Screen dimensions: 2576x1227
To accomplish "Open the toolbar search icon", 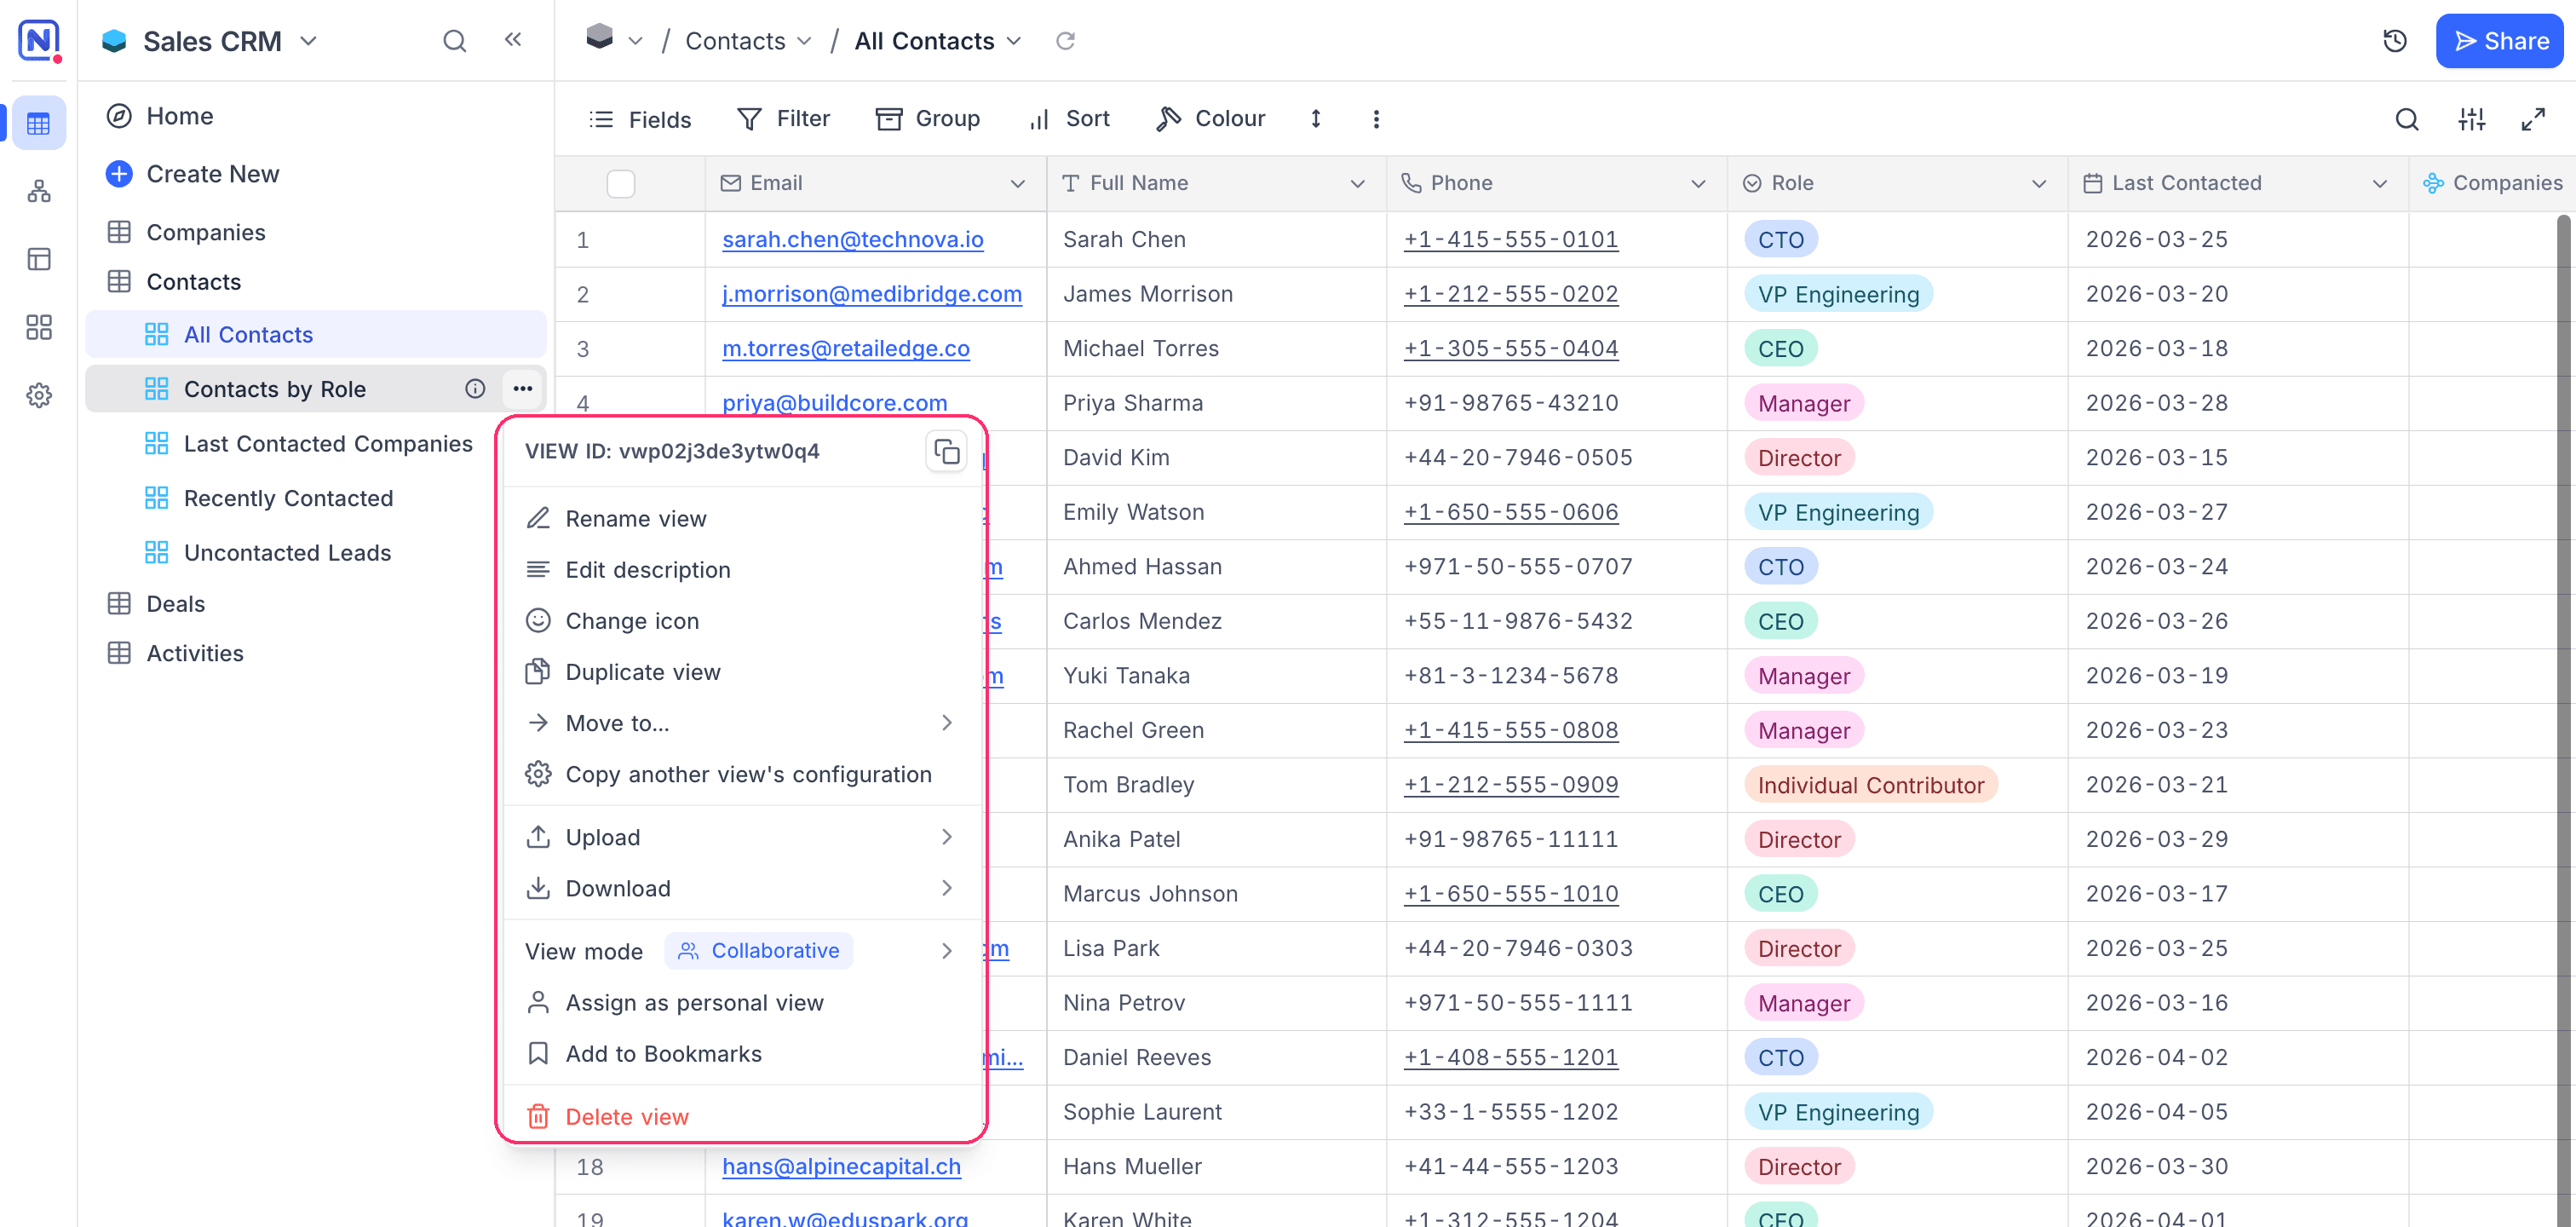I will 2407,120.
